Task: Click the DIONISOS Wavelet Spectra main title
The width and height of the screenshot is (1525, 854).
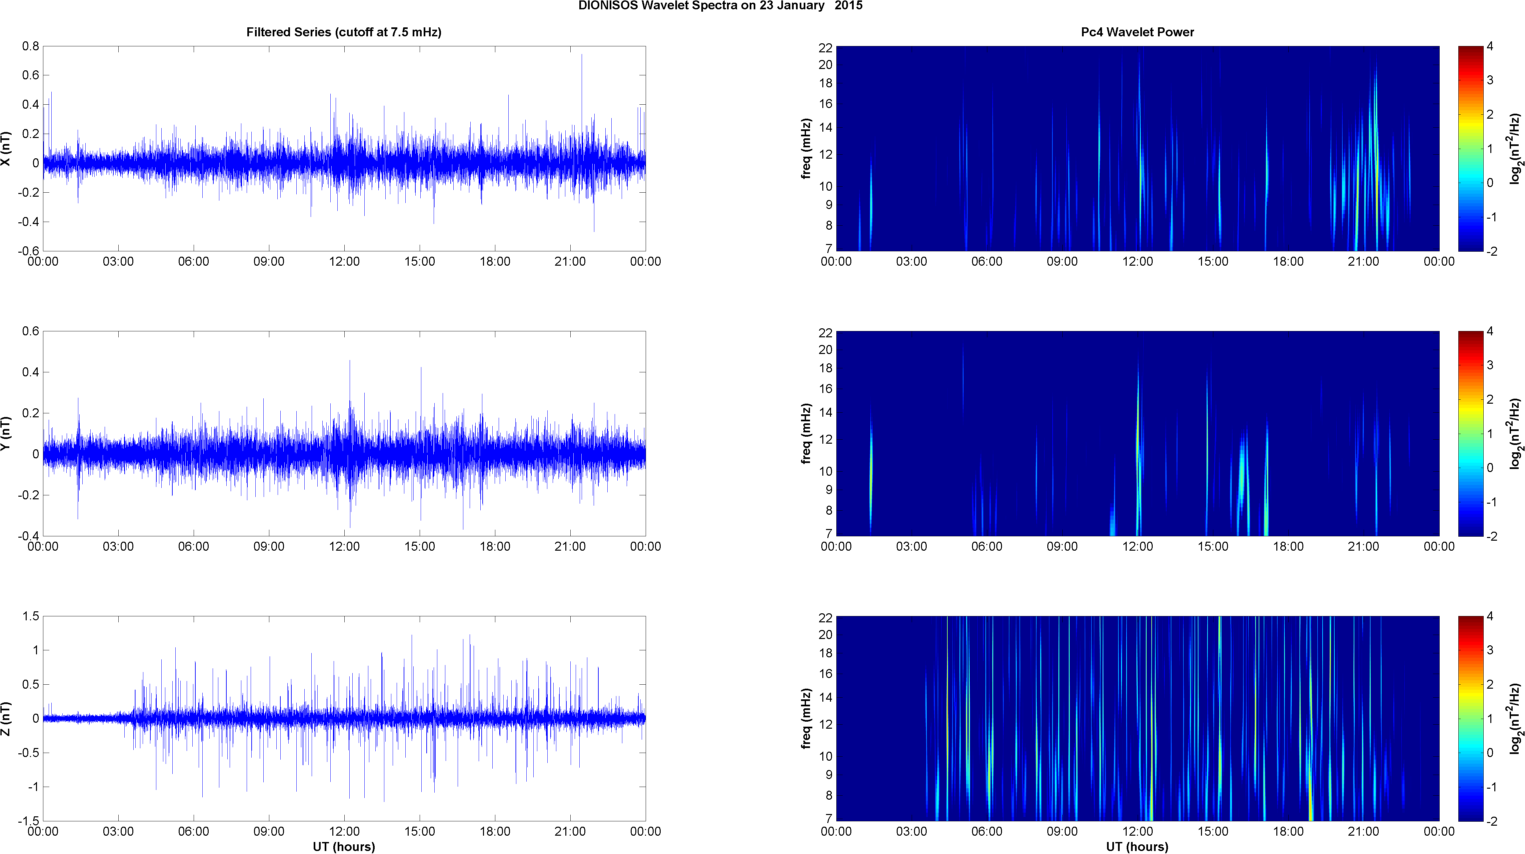Action: point(720,6)
